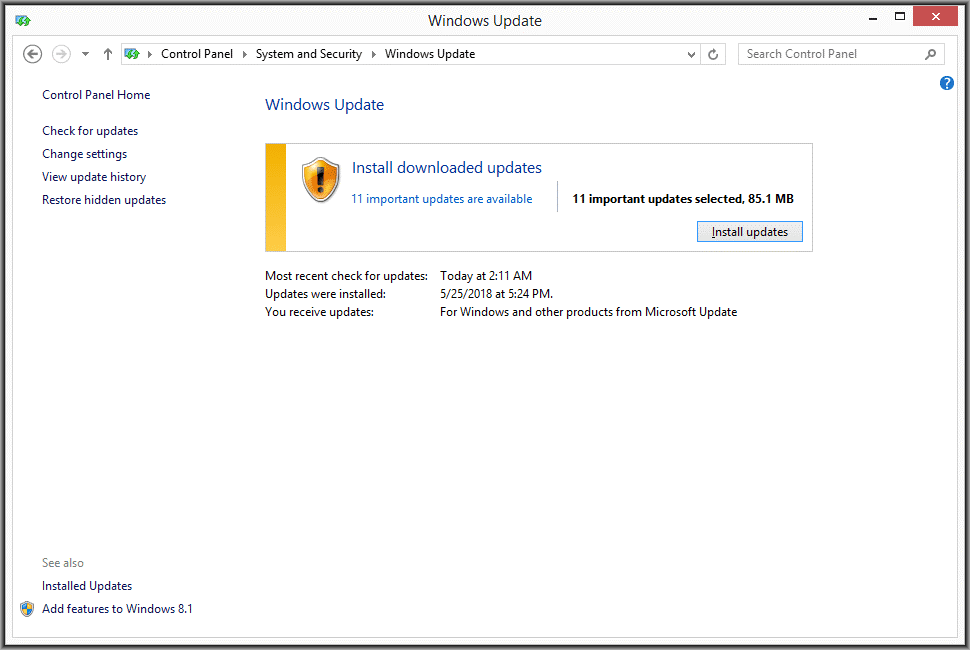Select the Control Panel breadcrumb
This screenshot has height=650, width=970.
click(x=197, y=54)
